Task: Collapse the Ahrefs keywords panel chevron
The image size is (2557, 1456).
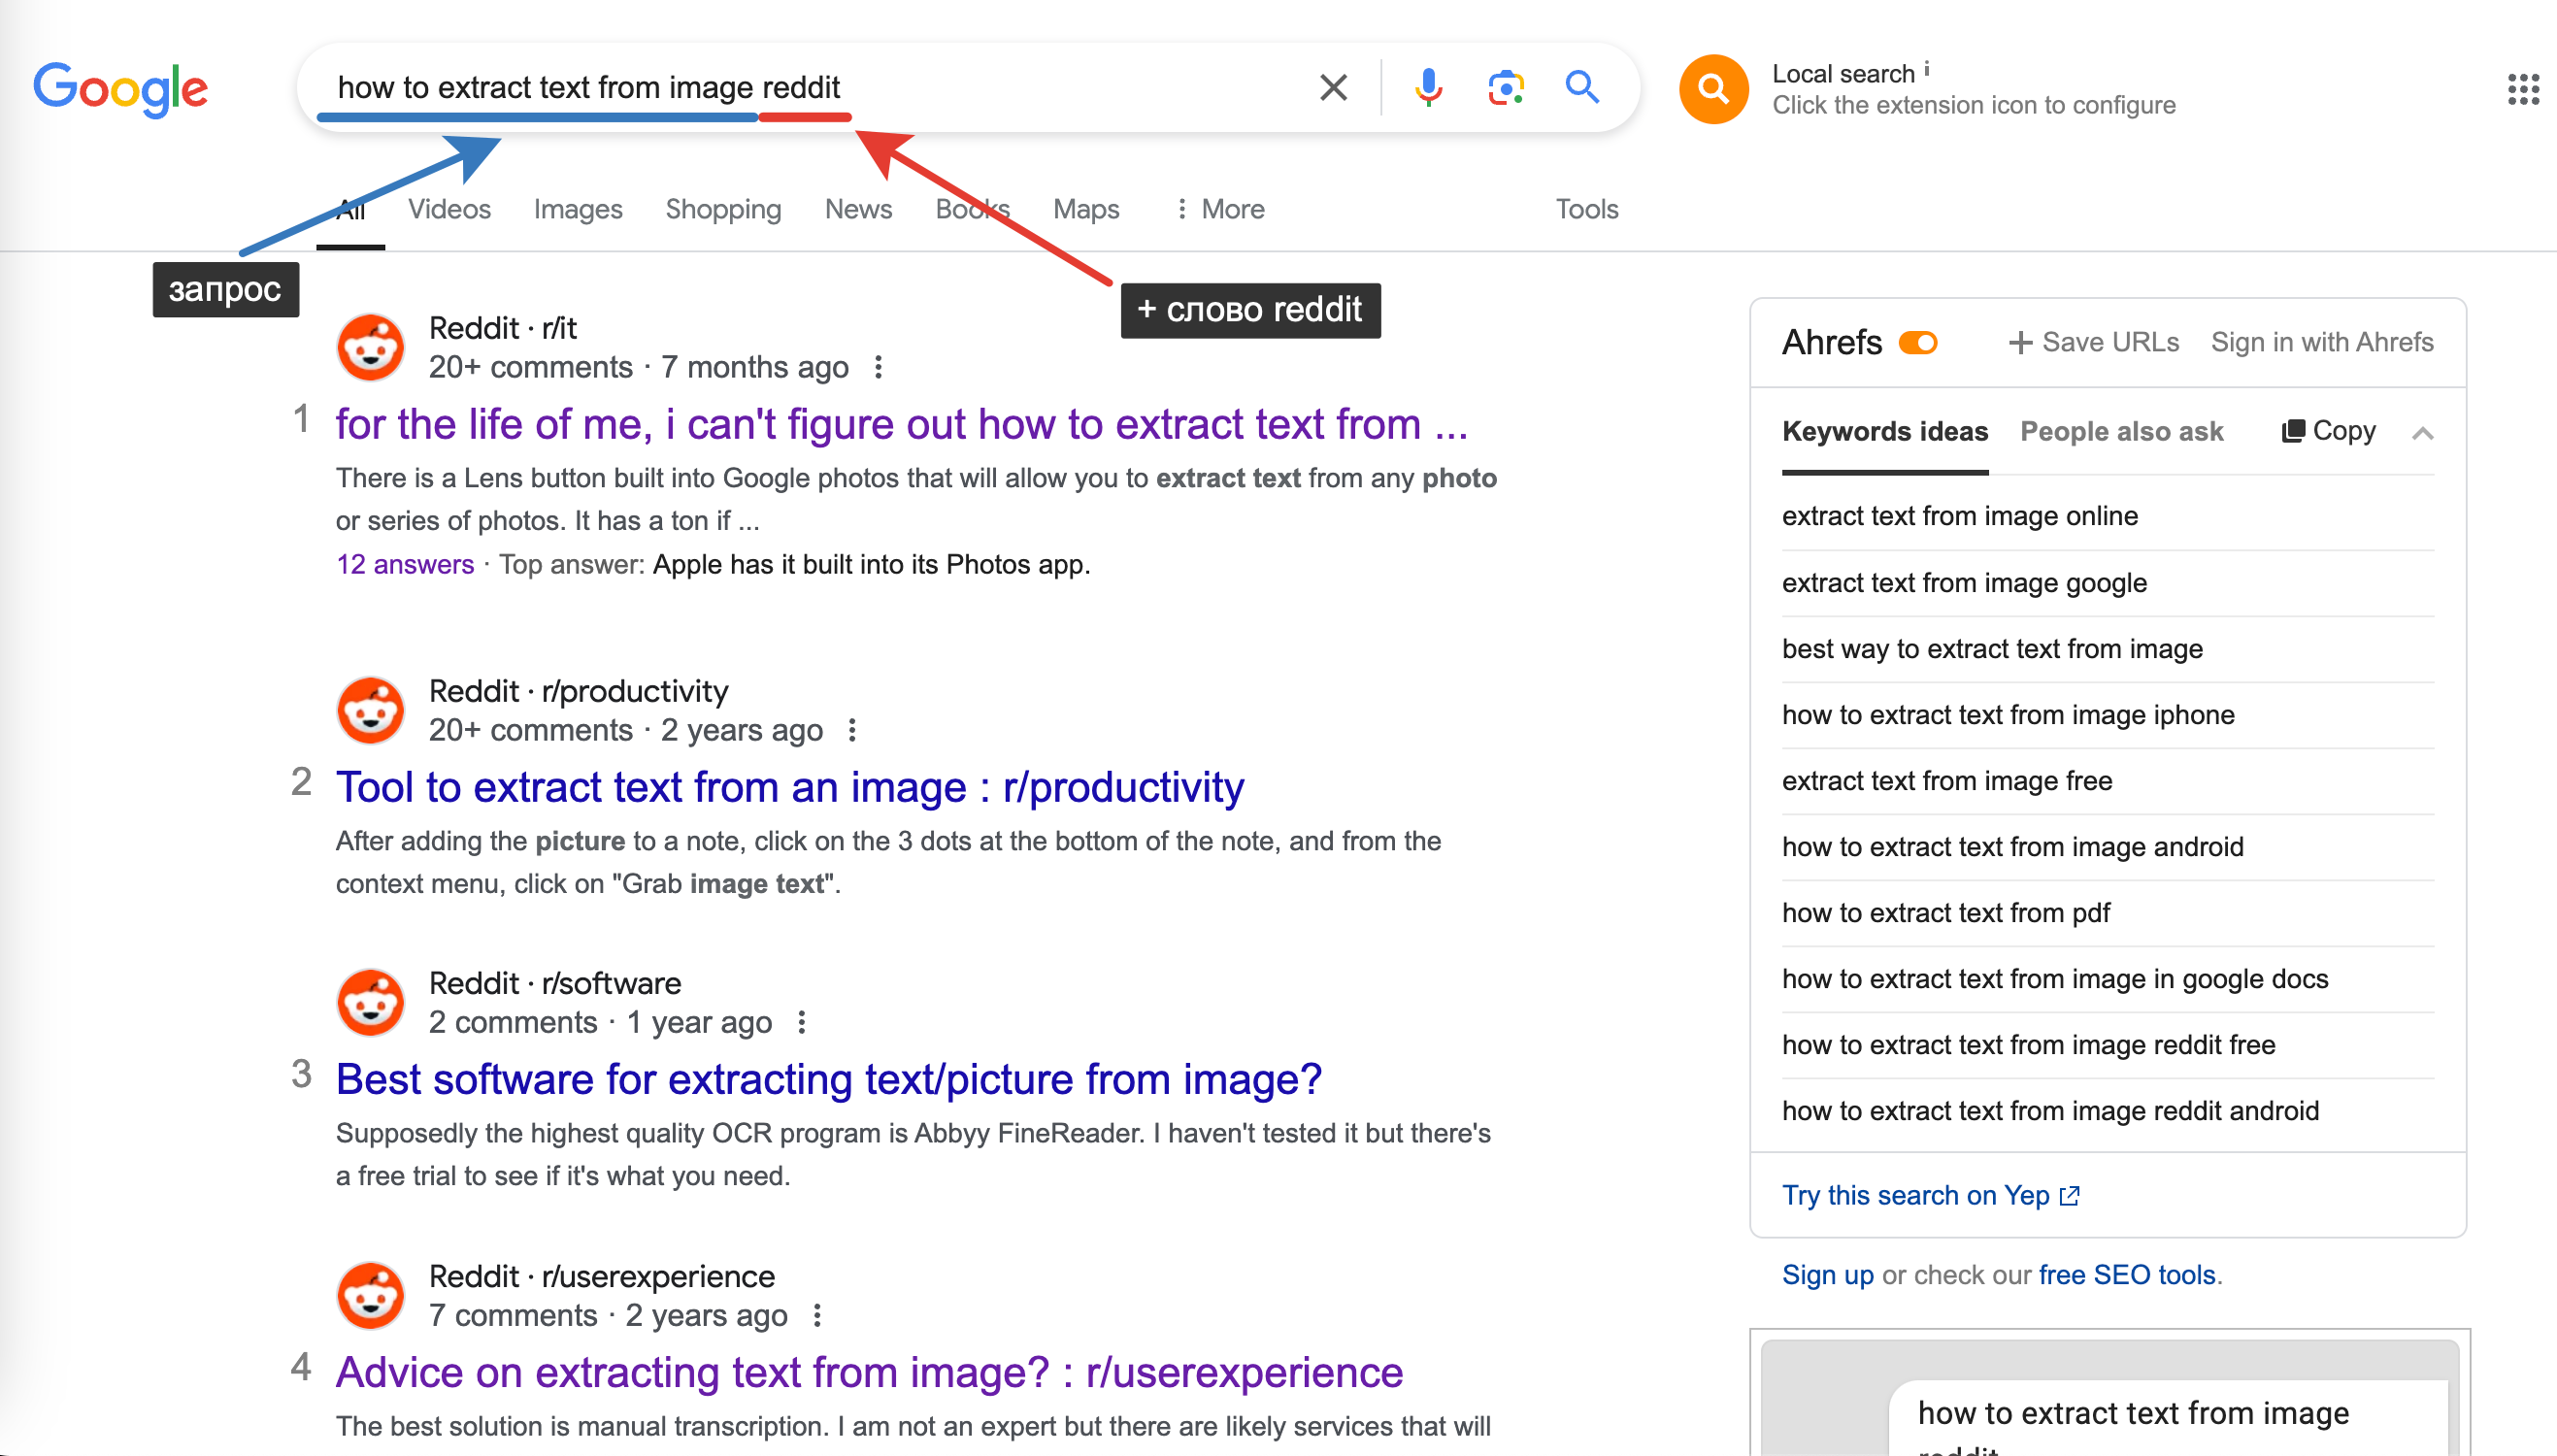Action: (x=2422, y=433)
